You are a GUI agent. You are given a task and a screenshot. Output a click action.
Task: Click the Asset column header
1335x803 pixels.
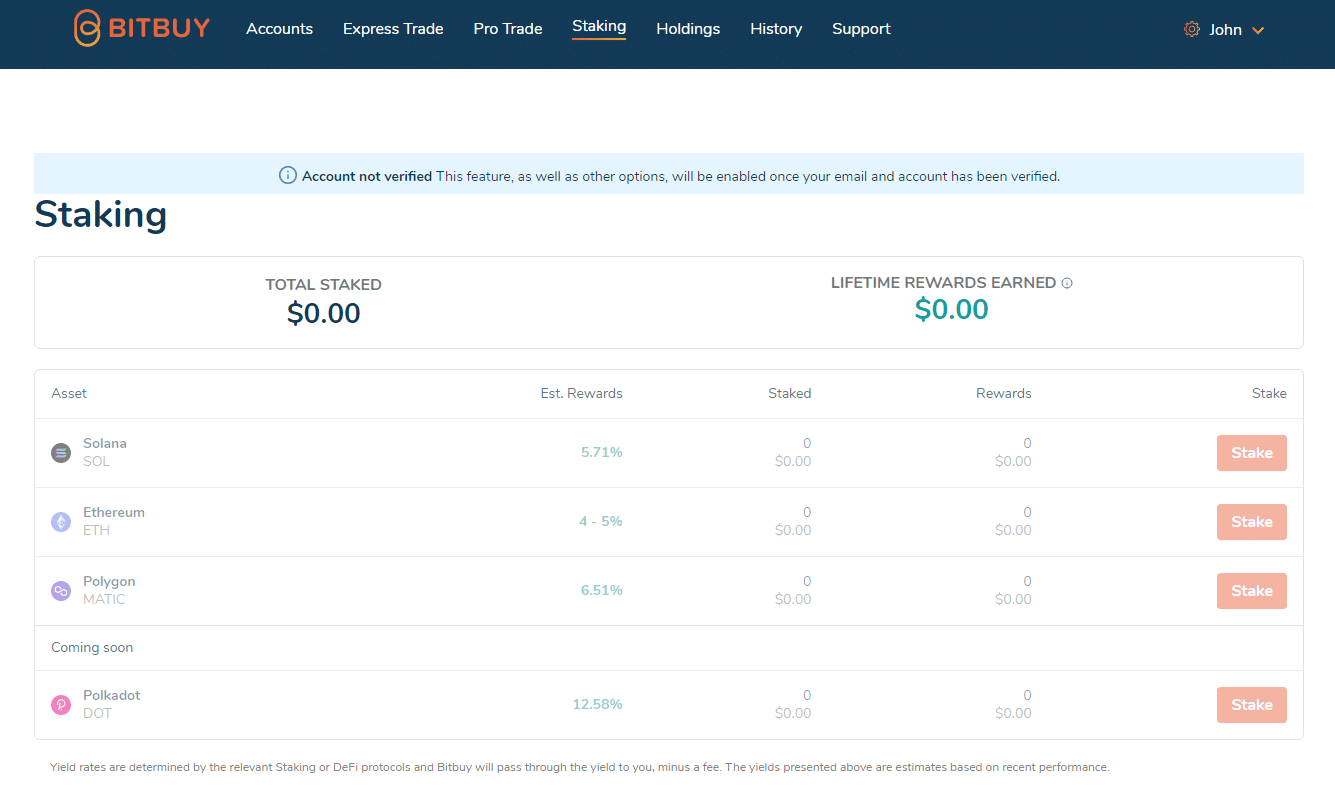point(69,394)
